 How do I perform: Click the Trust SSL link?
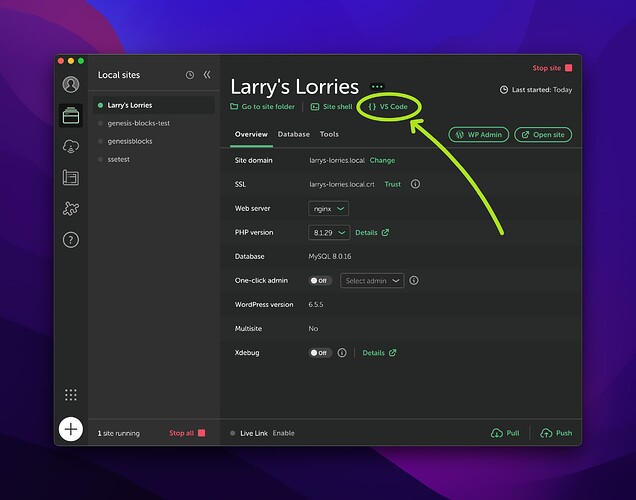393,184
